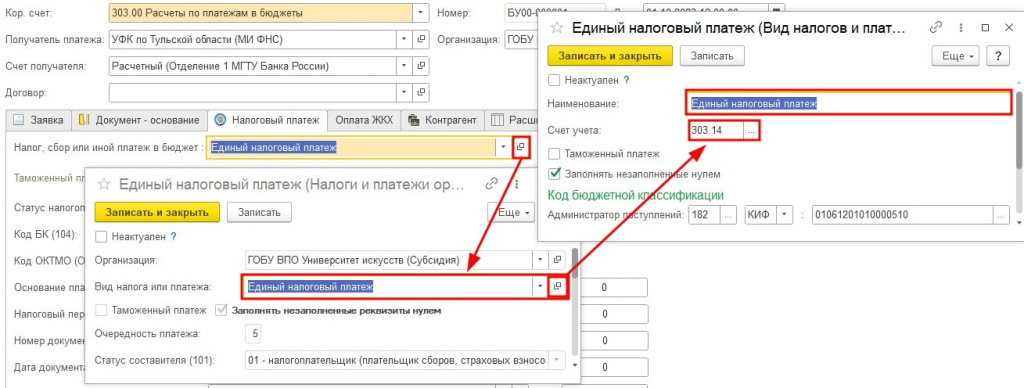
Task: Check Таможенный платеж in Вид налогов window
Action: [554, 154]
